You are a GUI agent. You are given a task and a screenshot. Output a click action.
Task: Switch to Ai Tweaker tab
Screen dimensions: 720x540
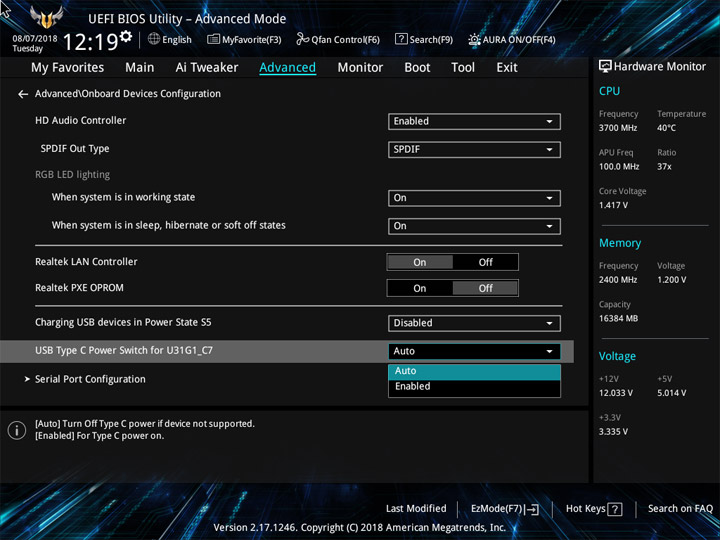(x=207, y=68)
